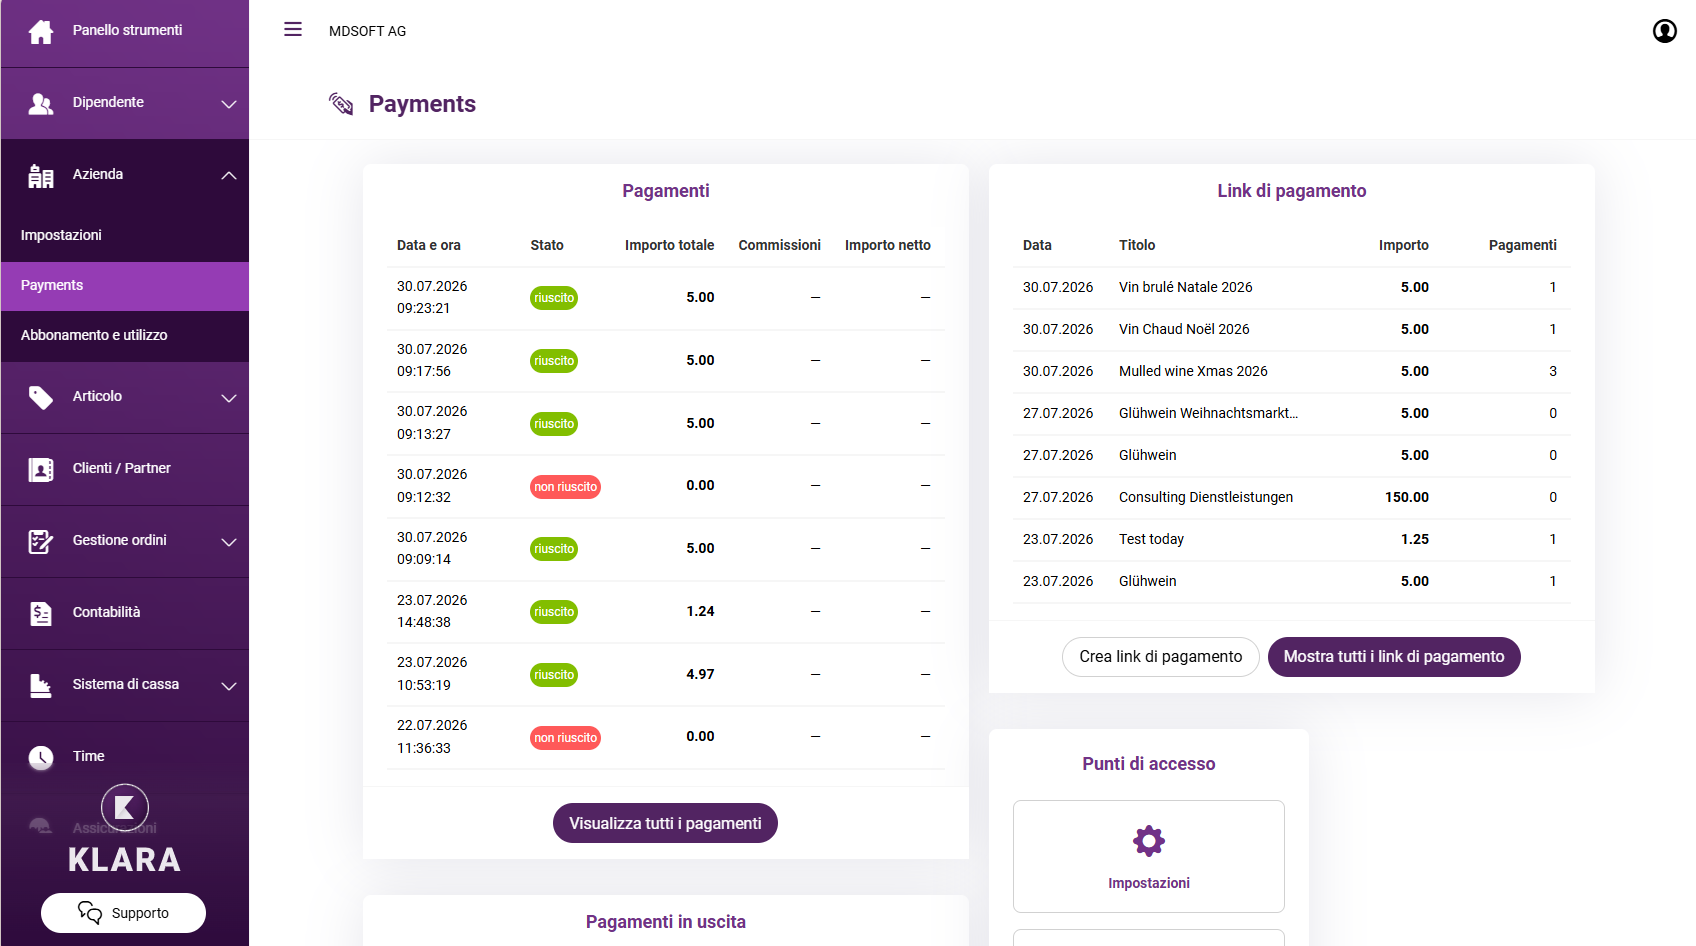Expand the Gestione ordini chevron
Screen dimensions: 1696x946
tap(229, 542)
